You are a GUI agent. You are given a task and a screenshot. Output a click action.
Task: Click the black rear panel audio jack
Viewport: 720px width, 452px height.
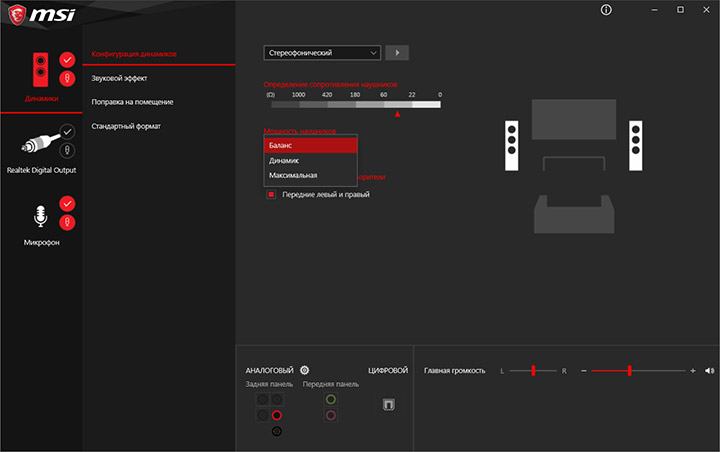click(276, 431)
